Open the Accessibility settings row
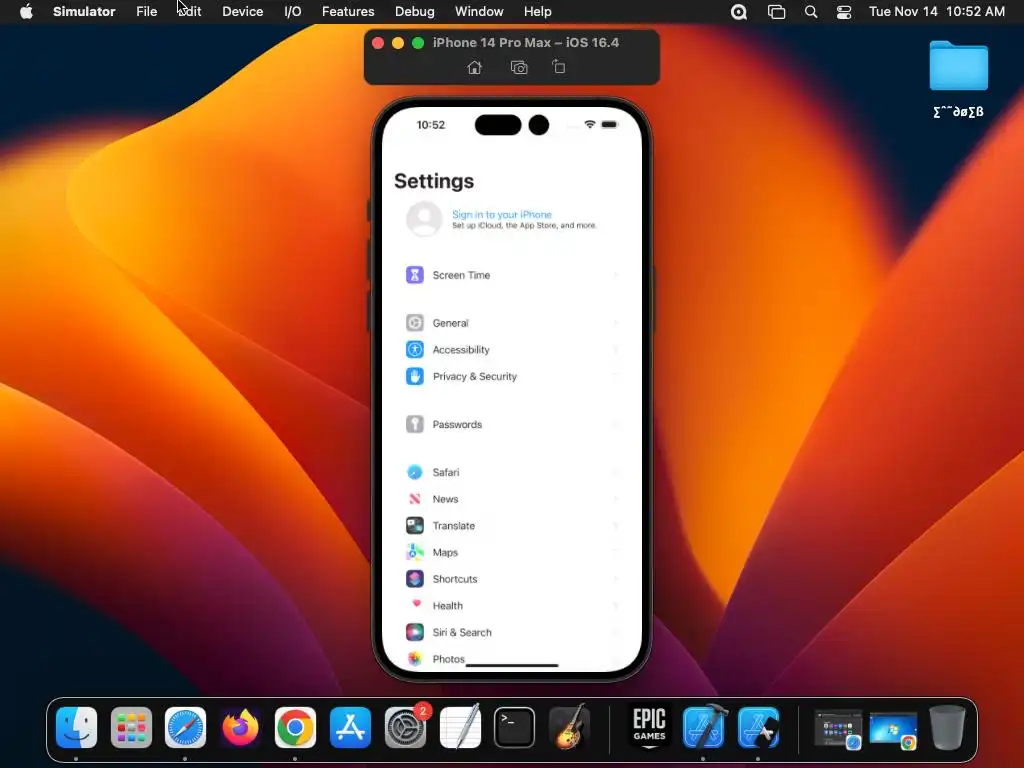1024x768 pixels. point(512,349)
